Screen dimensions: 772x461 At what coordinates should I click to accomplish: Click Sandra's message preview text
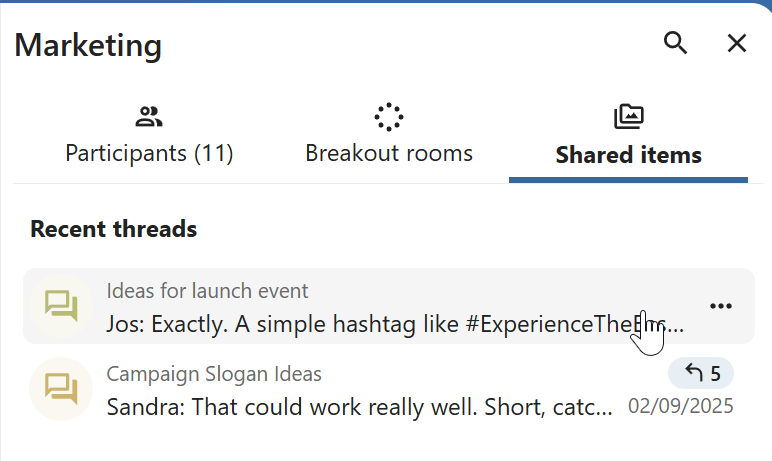360,407
